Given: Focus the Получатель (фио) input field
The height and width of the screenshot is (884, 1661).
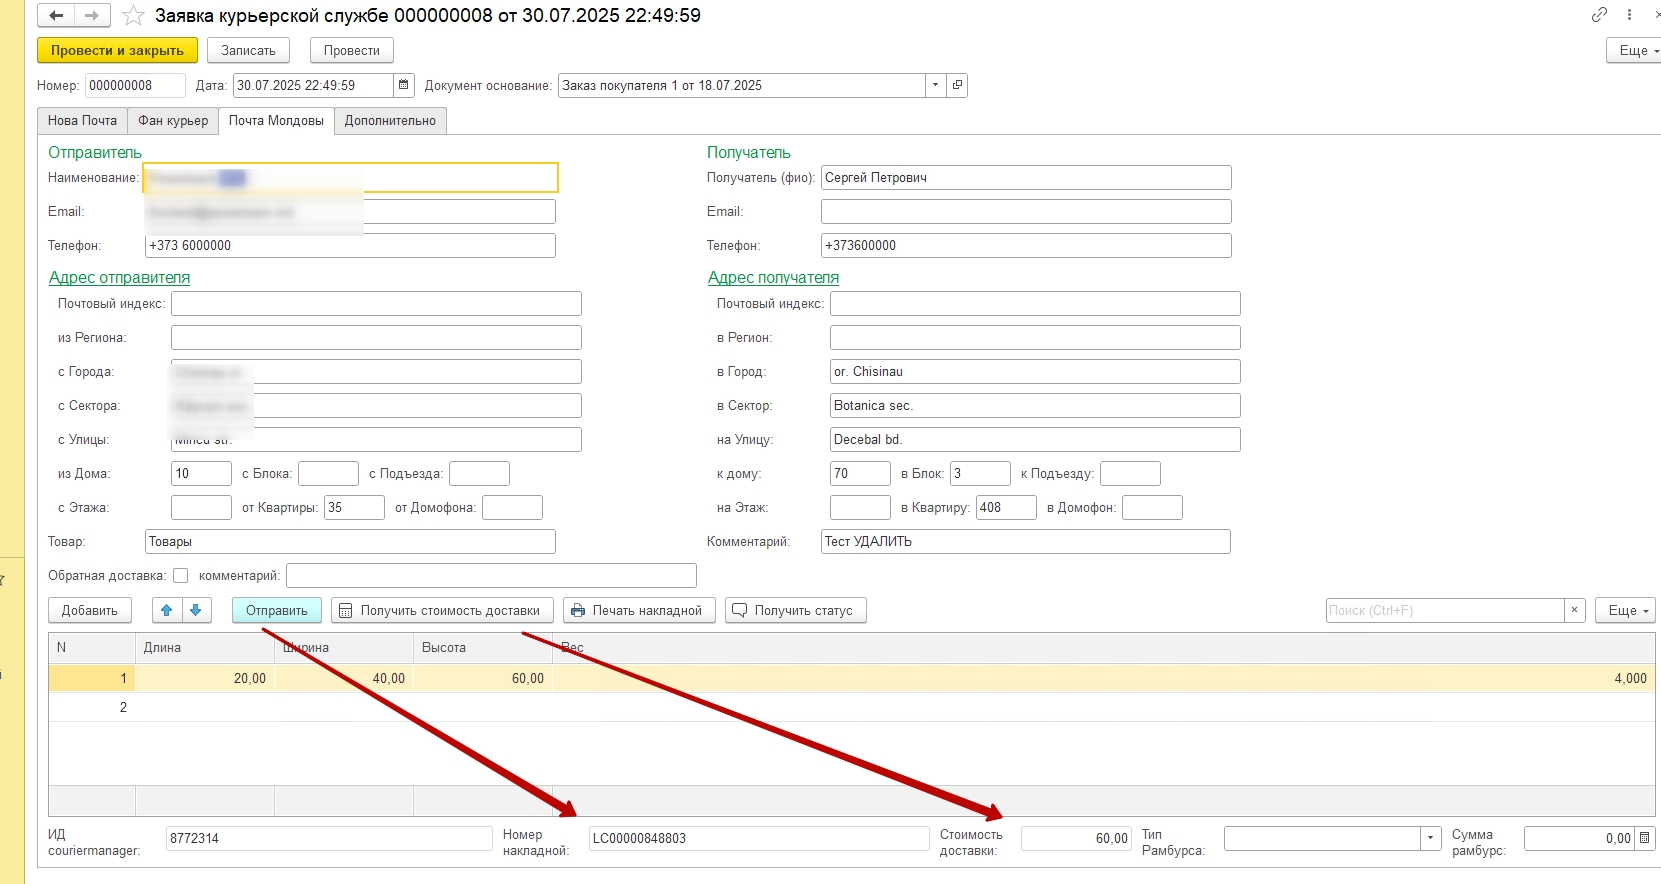Looking at the screenshot, I should pyautogui.click(x=1026, y=178).
